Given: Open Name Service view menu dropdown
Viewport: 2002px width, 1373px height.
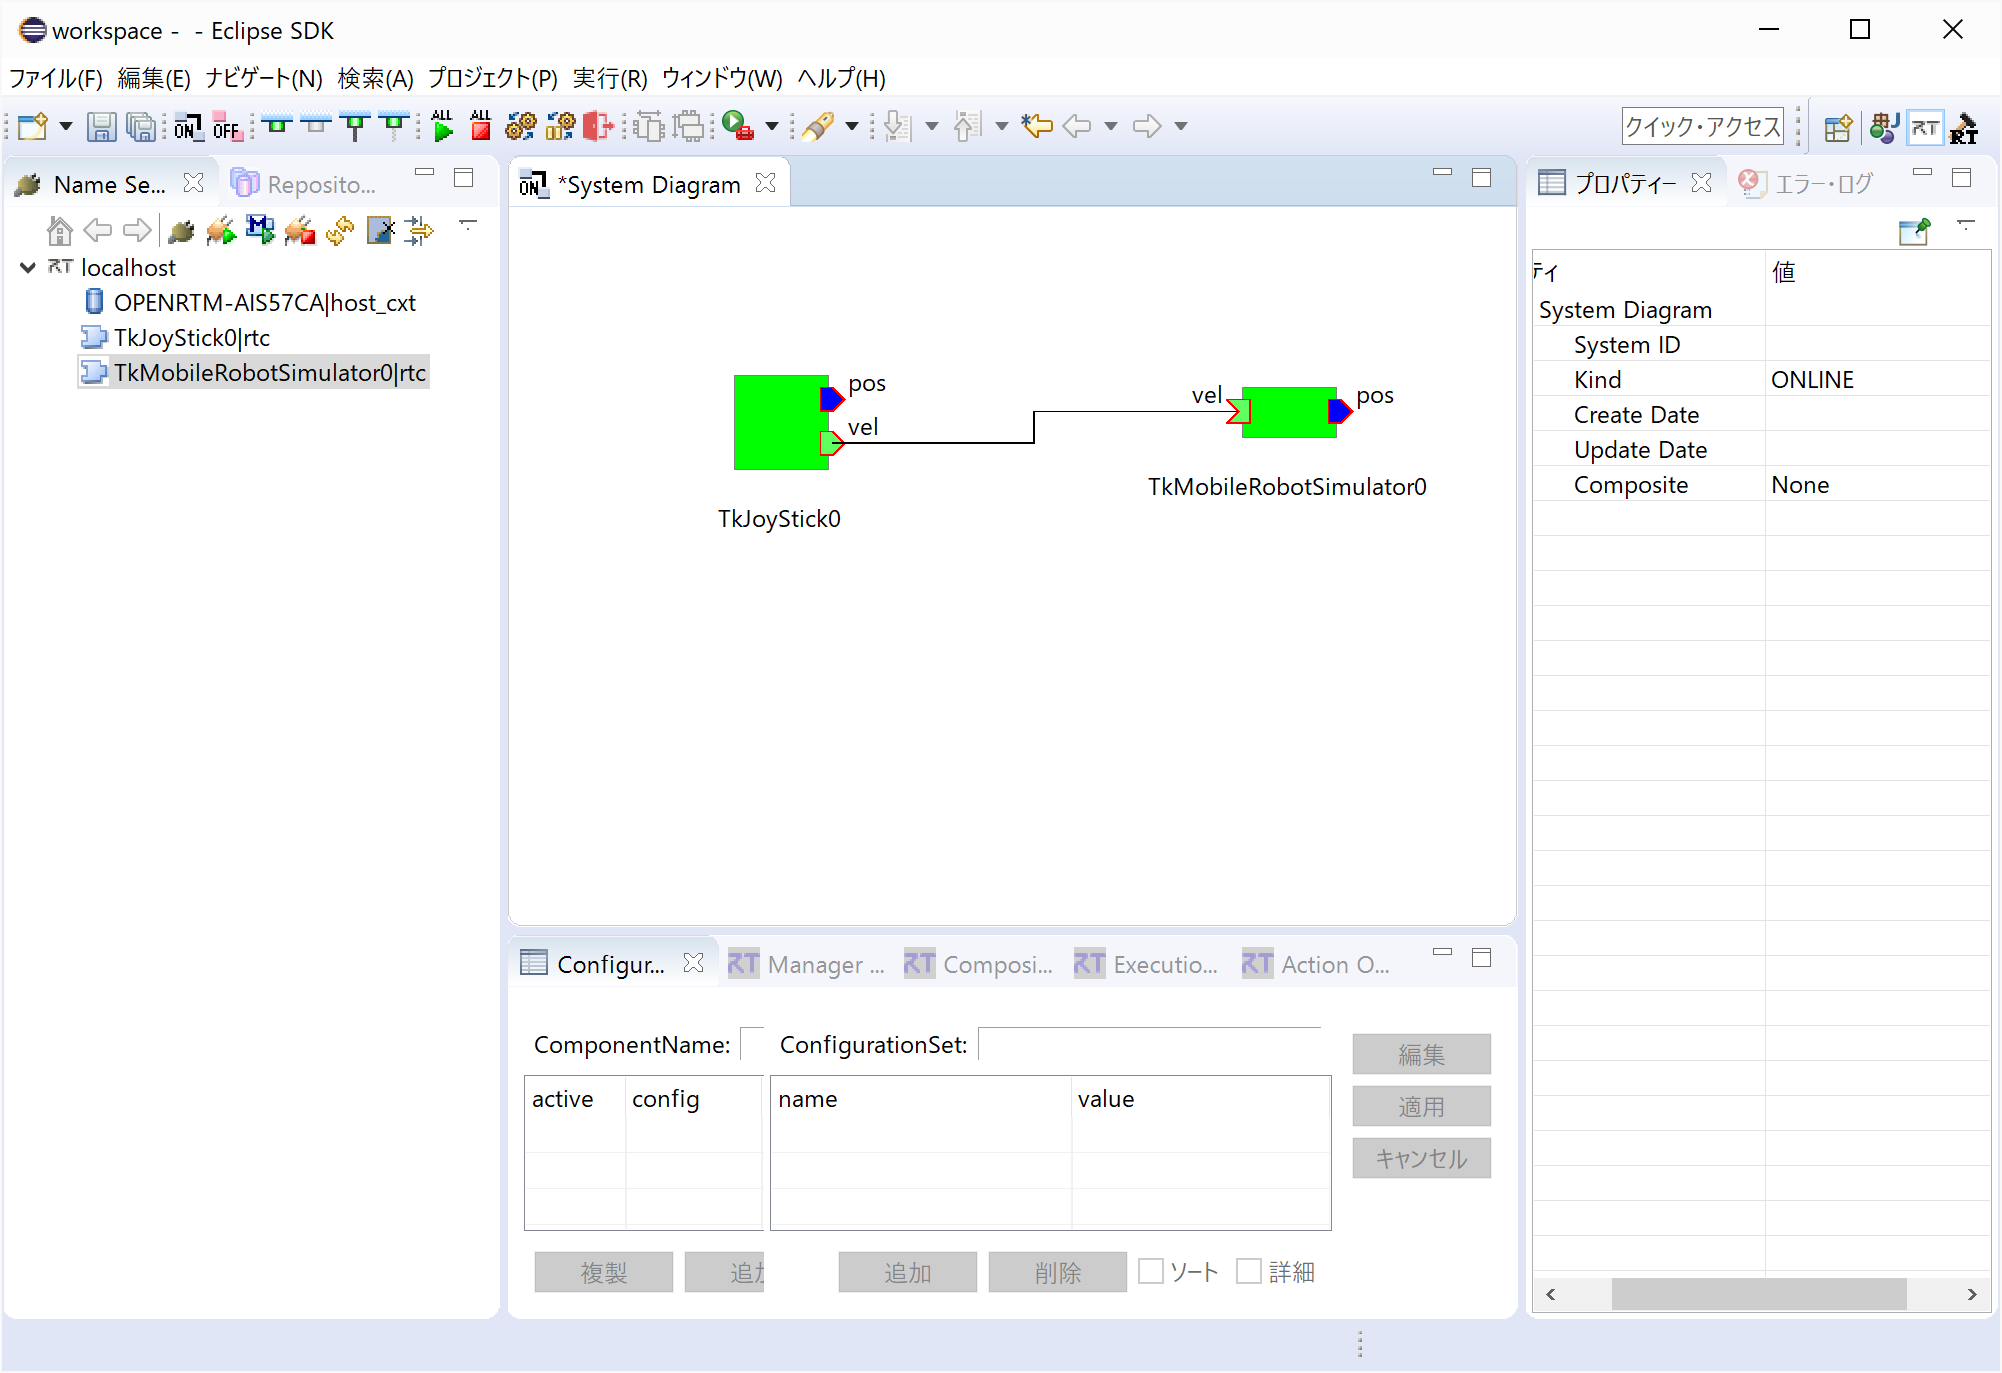Looking at the screenshot, I should (467, 225).
